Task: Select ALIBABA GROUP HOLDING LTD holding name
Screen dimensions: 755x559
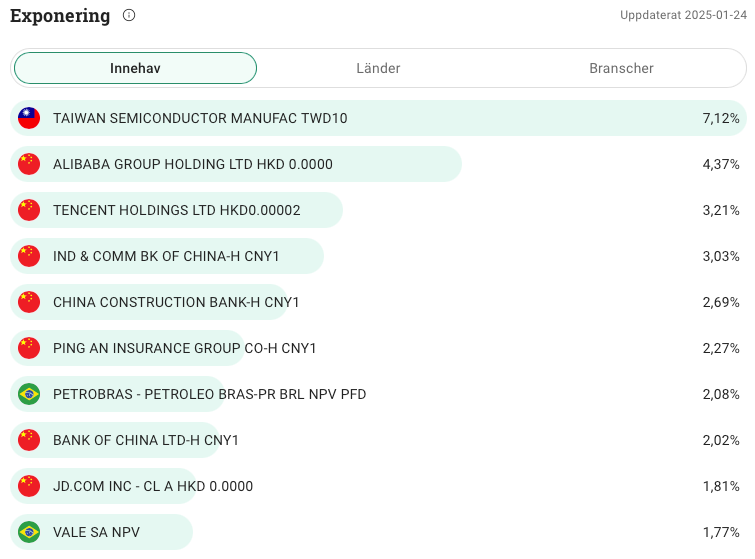Action: [x=193, y=164]
